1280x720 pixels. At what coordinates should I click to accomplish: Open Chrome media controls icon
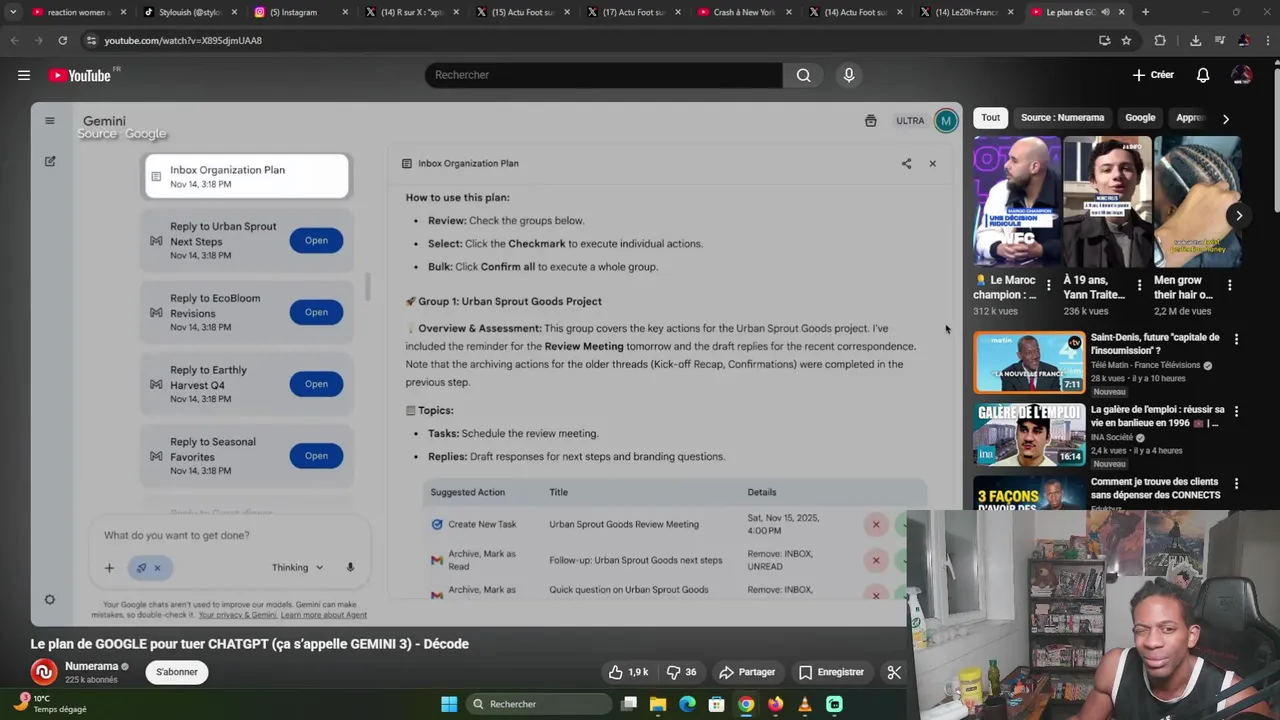[1219, 40]
